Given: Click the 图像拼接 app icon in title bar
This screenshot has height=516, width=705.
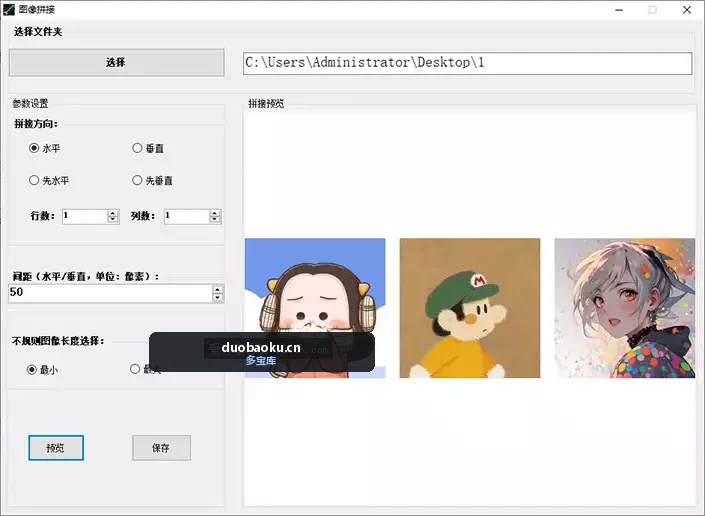Looking at the screenshot, I should [x=9, y=9].
